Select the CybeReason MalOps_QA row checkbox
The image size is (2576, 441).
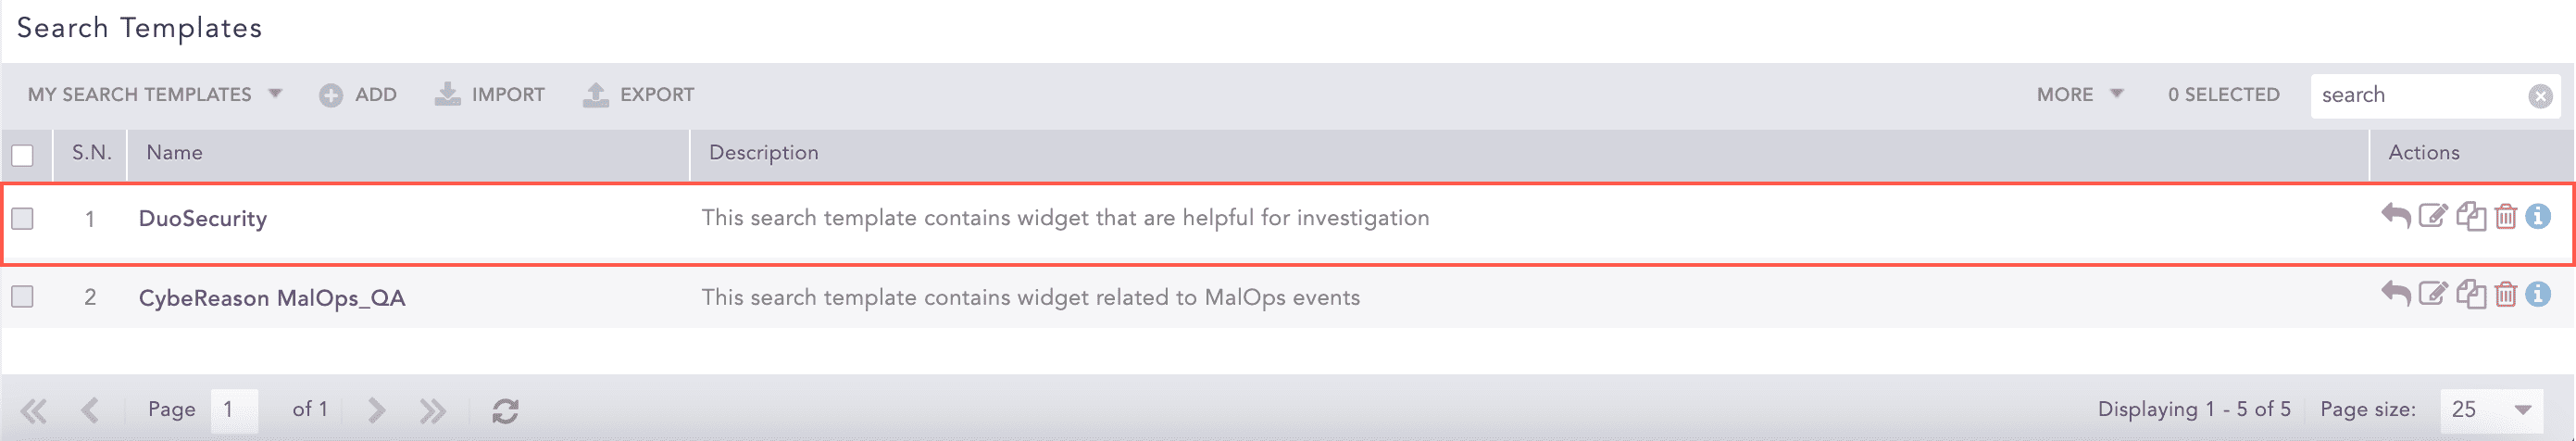pos(22,296)
